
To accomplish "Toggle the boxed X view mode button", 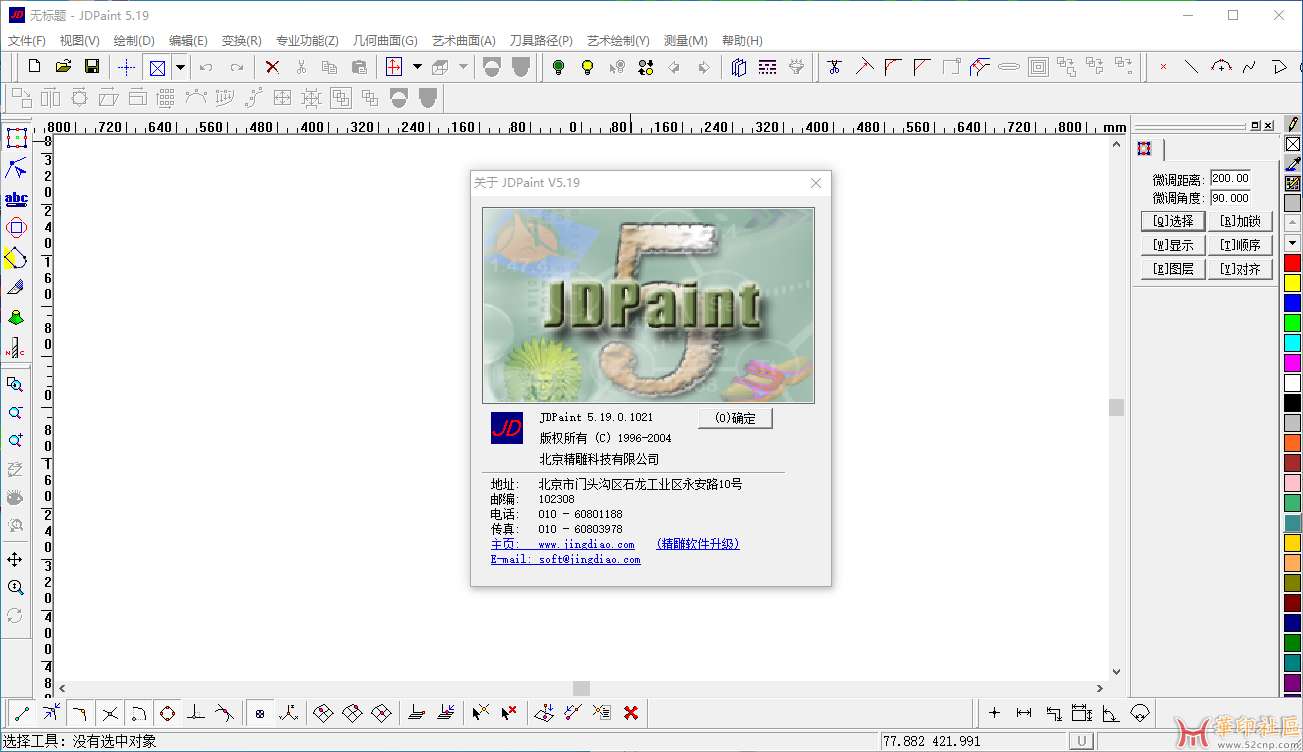I will coord(157,67).
